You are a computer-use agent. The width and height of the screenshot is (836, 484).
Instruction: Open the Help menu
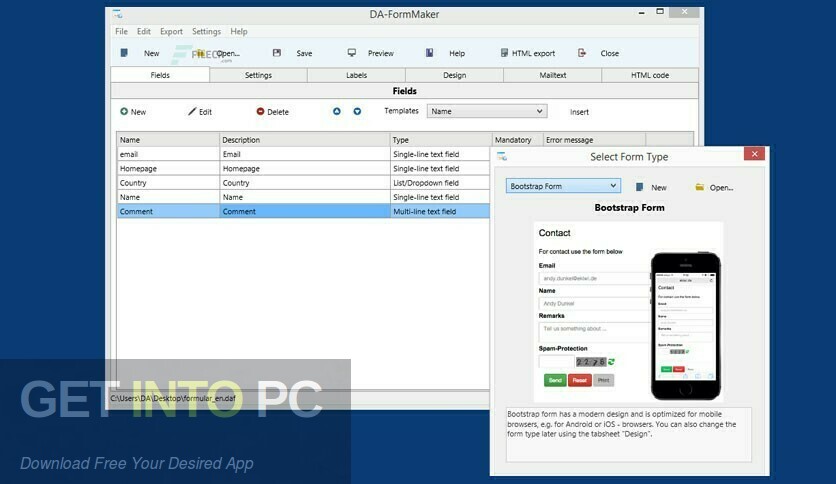(x=239, y=31)
